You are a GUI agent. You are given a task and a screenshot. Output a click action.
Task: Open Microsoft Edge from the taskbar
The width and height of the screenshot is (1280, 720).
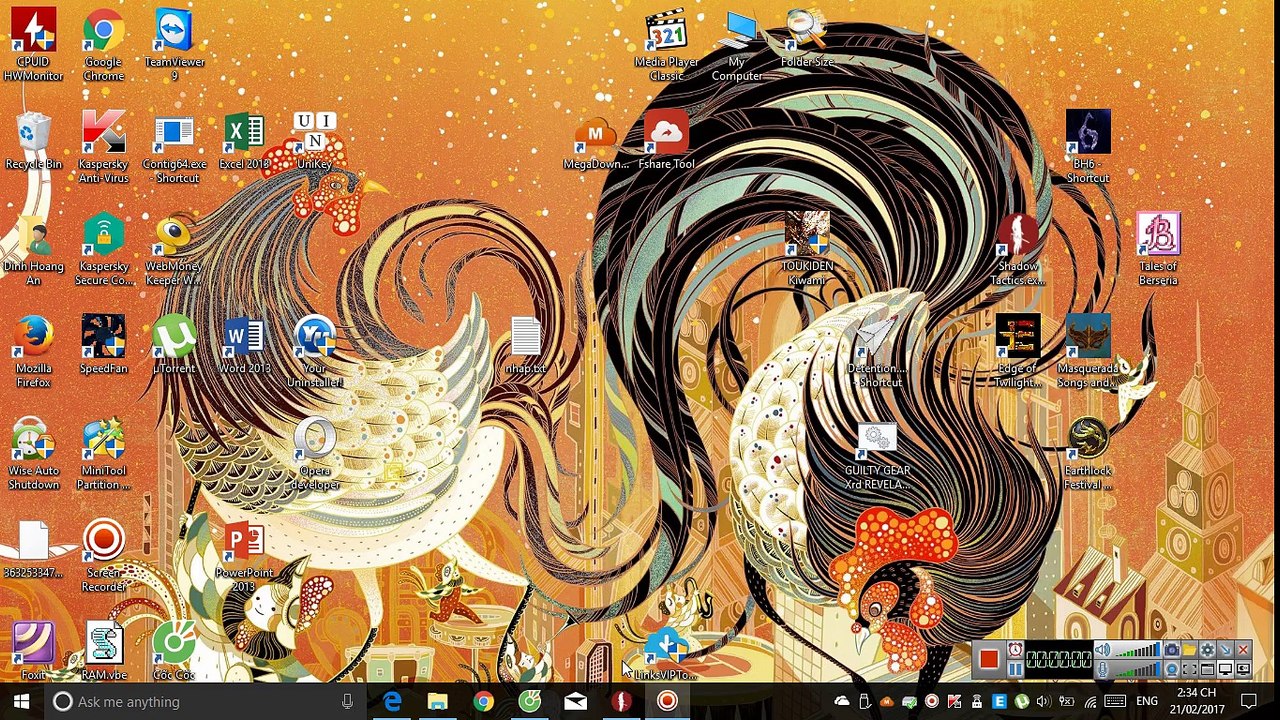pyautogui.click(x=391, y=702)
